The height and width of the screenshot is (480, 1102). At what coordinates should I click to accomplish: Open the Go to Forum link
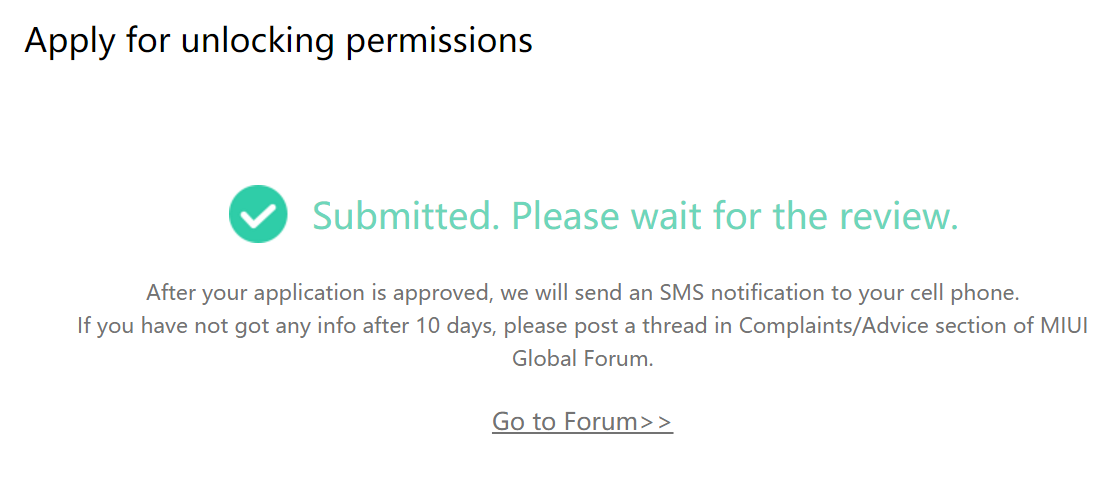[x=582, y=421]
